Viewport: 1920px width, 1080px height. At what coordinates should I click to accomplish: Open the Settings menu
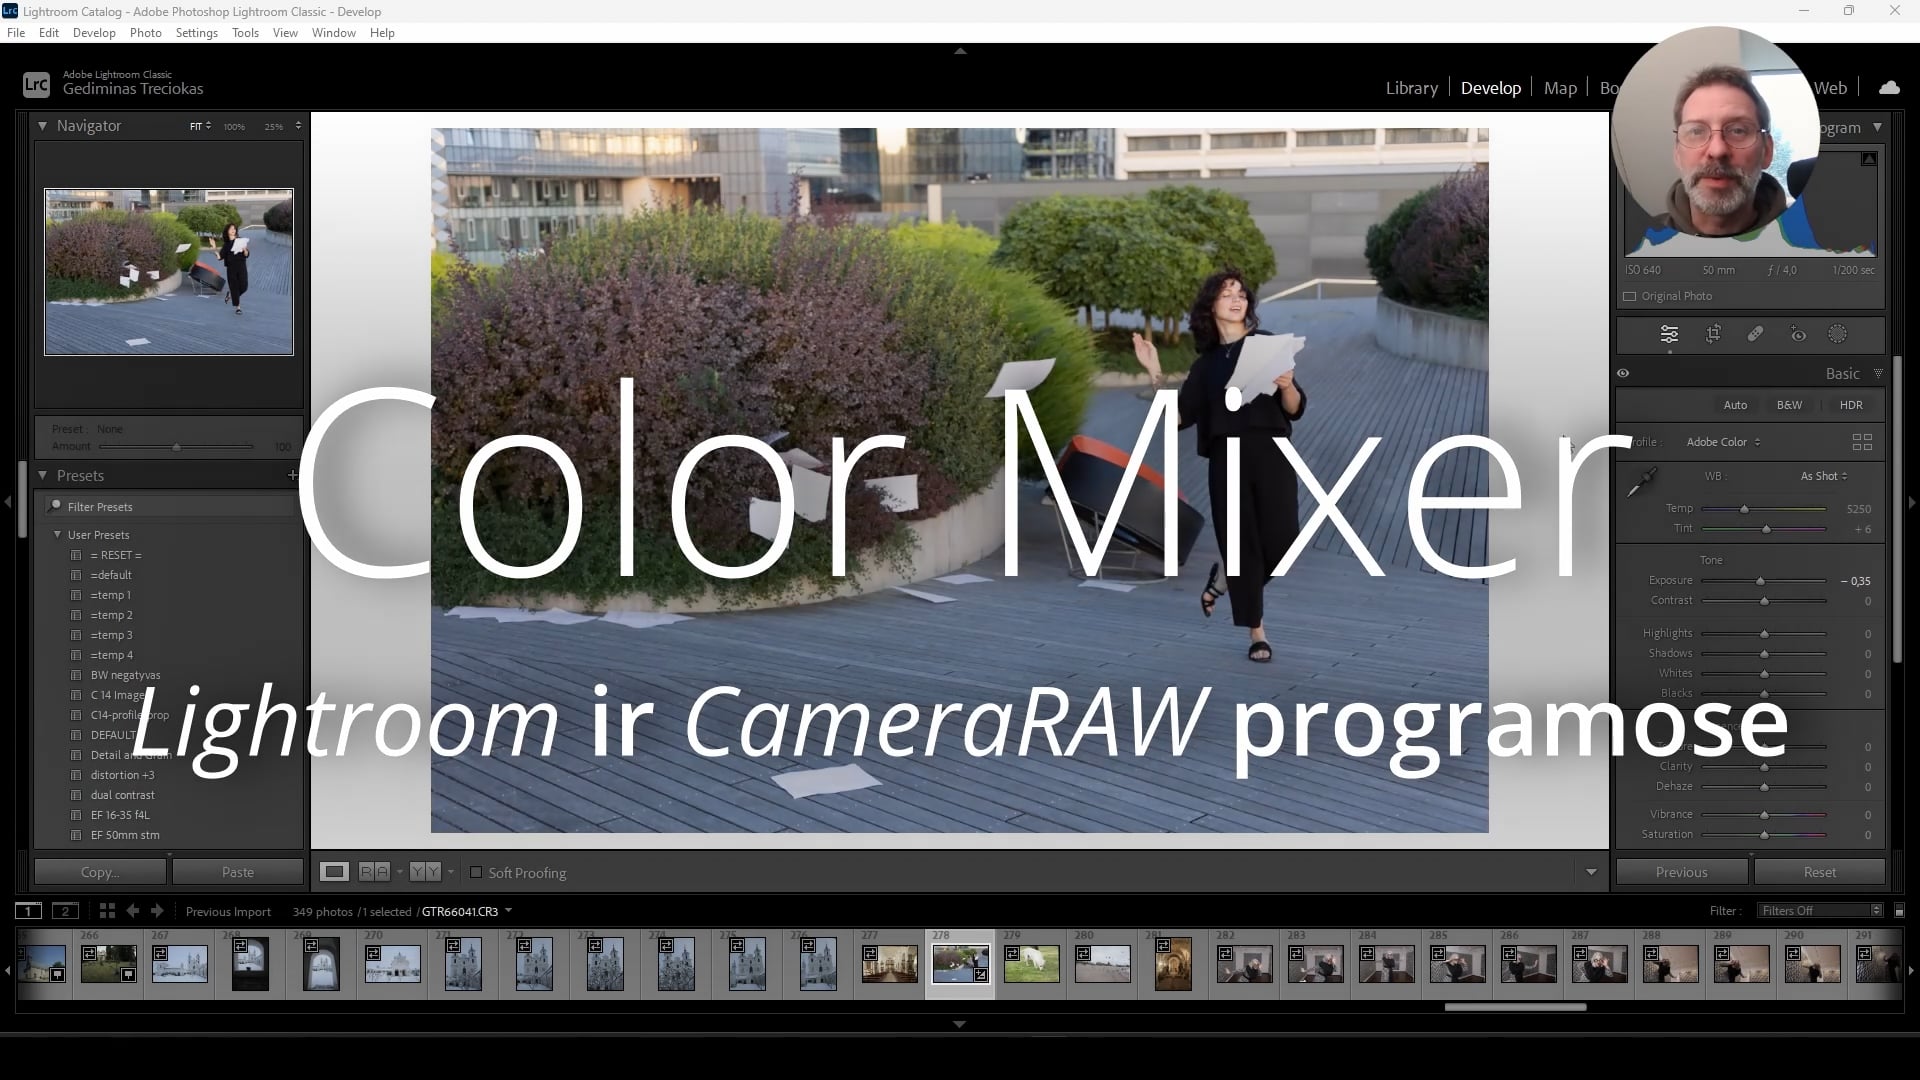click(x=196, y=33)
